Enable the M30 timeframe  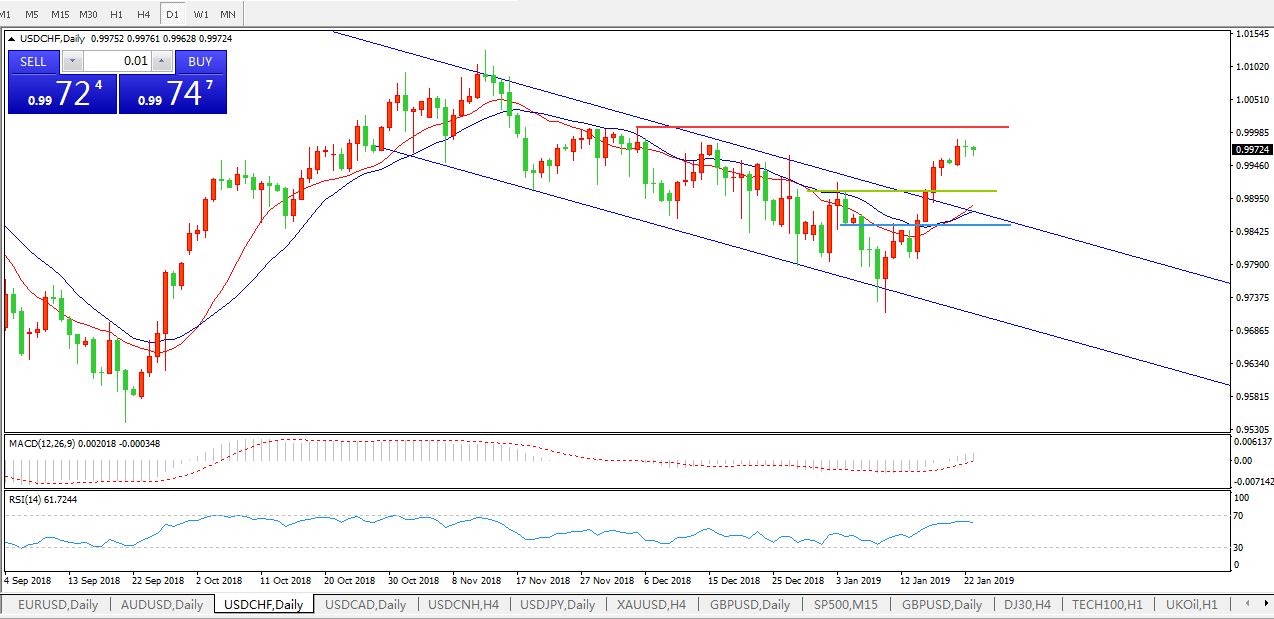point(89,14)
